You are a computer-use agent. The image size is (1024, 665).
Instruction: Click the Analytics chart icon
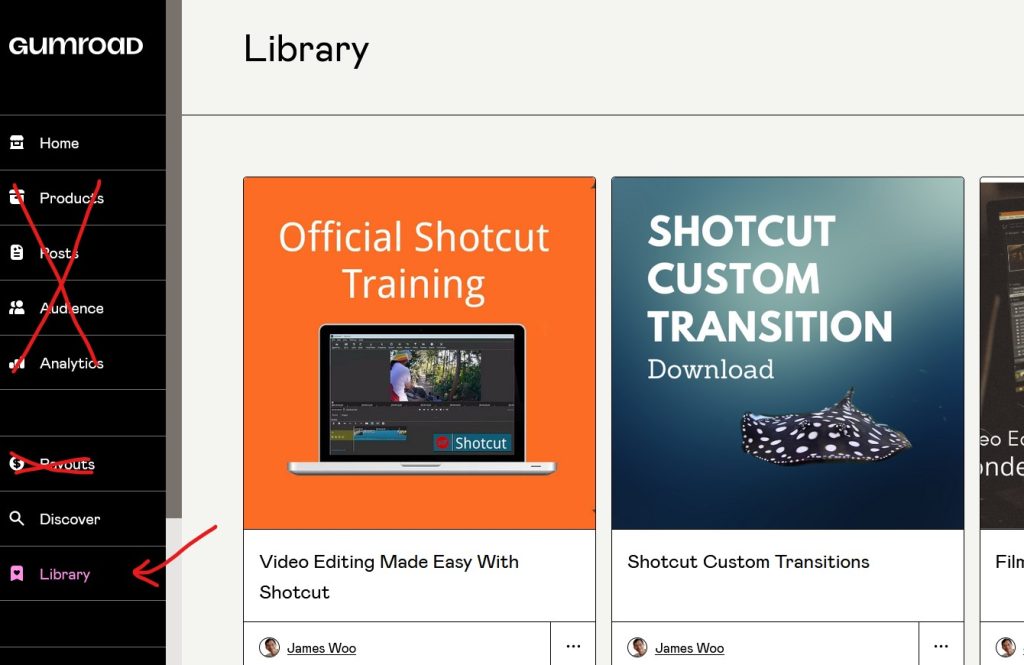click(x=17, y=363)
